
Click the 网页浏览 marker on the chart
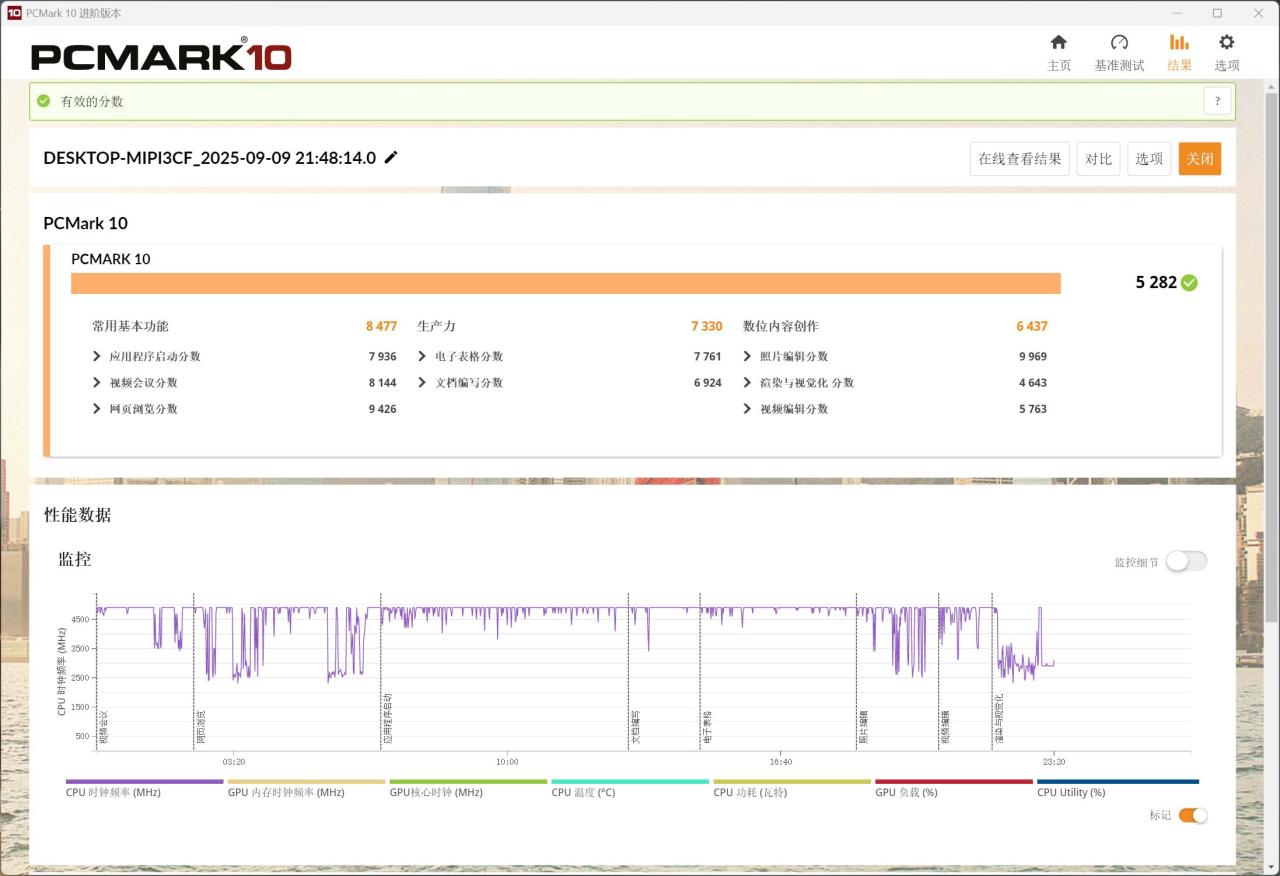pyautogui.click(x=200, y=727)
